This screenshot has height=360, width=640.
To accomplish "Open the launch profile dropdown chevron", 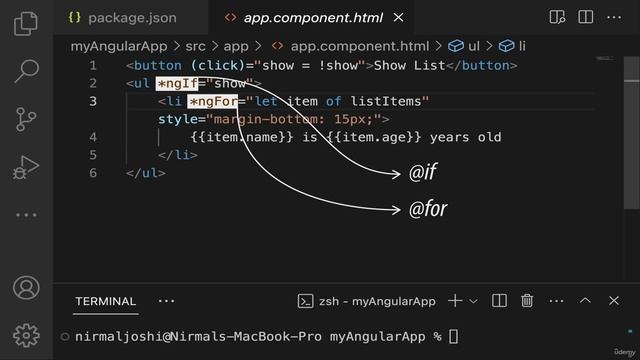I will pyautogui.click(x=473, y=302).
